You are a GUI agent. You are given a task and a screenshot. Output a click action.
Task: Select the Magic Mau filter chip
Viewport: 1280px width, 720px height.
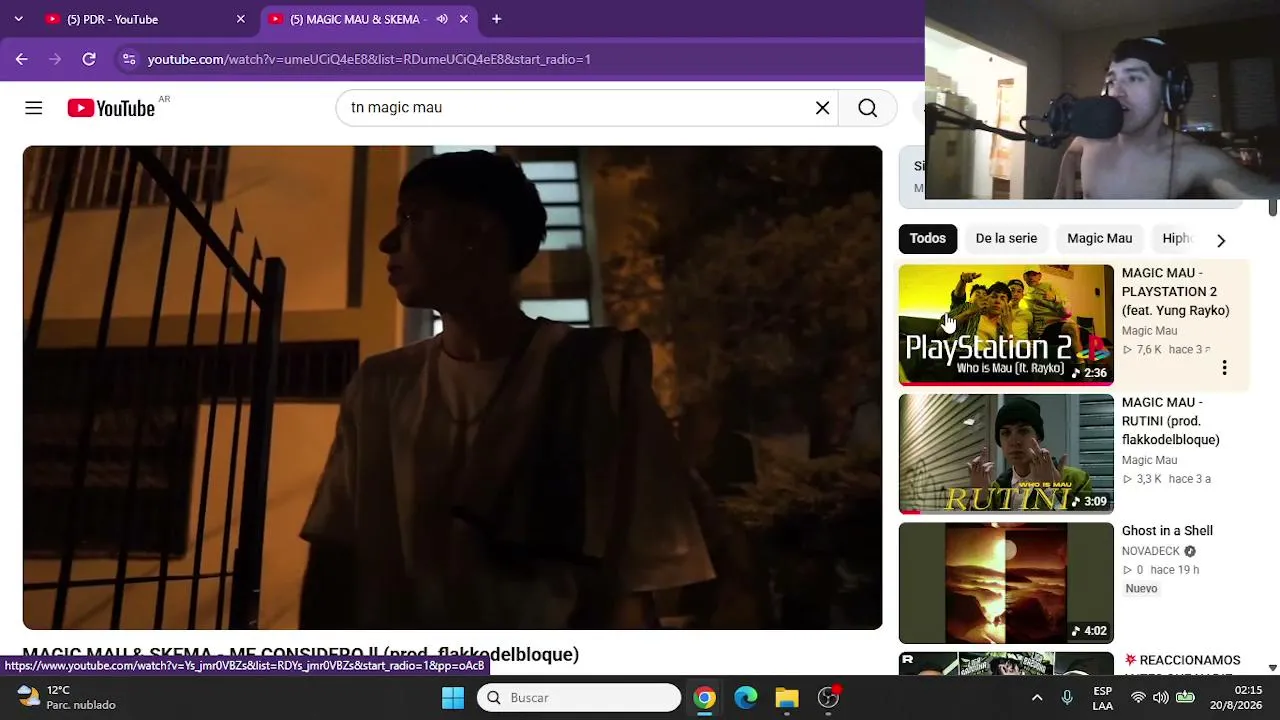pos(1099,238)
